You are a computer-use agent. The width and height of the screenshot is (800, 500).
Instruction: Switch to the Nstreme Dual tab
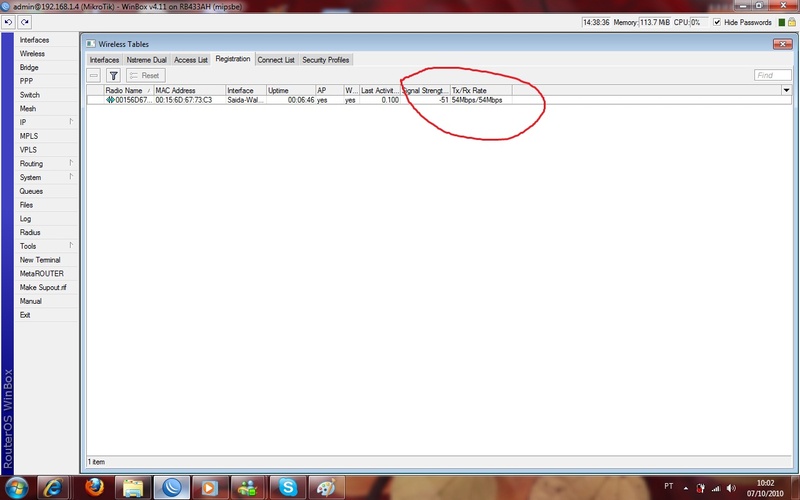click(146, 60)
